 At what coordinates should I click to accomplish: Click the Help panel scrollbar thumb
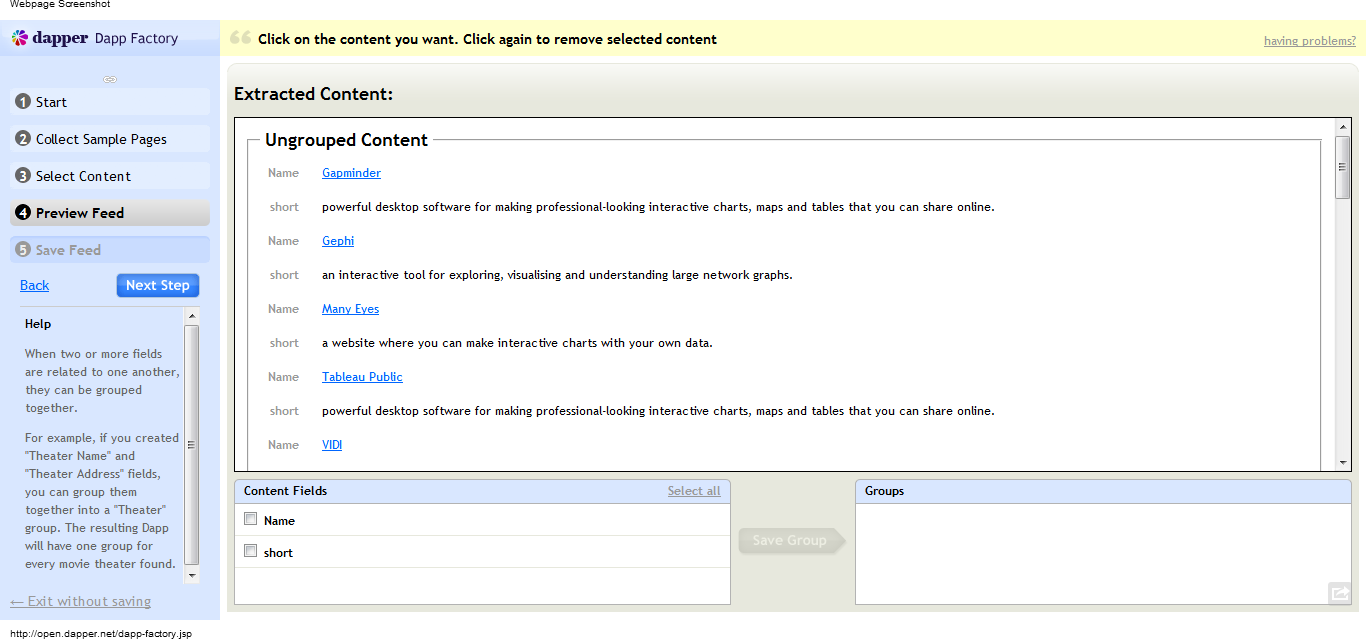click(x=192, y=444)
